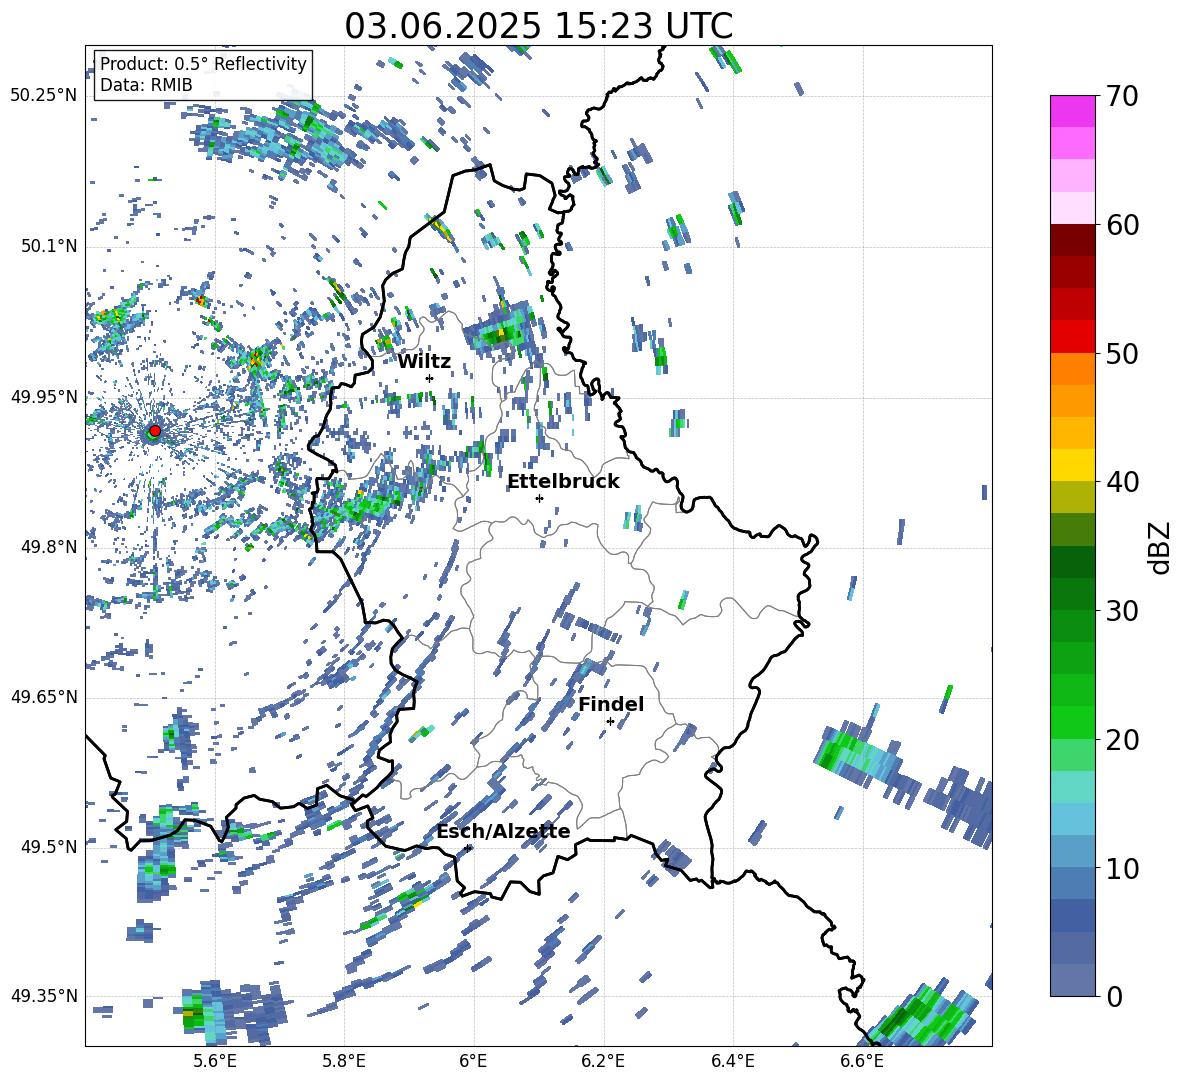Click the green echo northeast of Wiltz
Screen dimensions: 1184x1081
(x=502, y=332)
